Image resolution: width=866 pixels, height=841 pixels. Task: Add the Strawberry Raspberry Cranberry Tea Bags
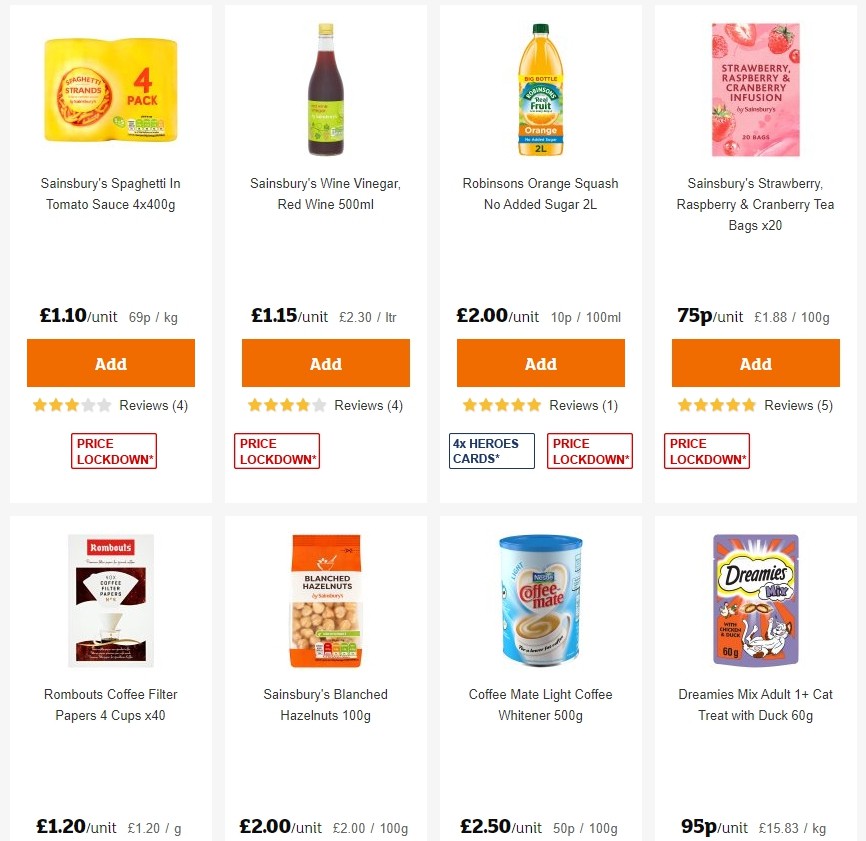tap(755, 363)
